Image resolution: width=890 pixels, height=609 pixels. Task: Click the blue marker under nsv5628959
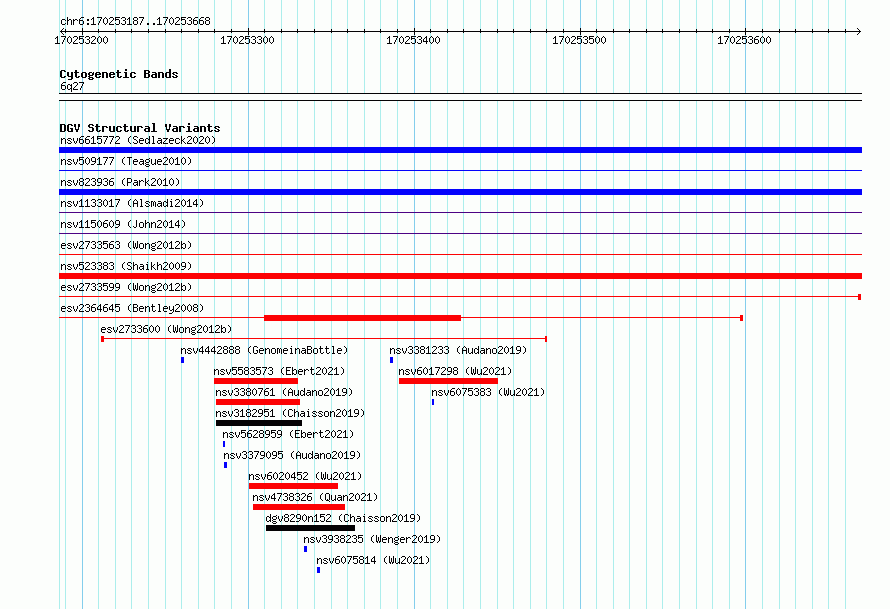[x=224, y=444]
